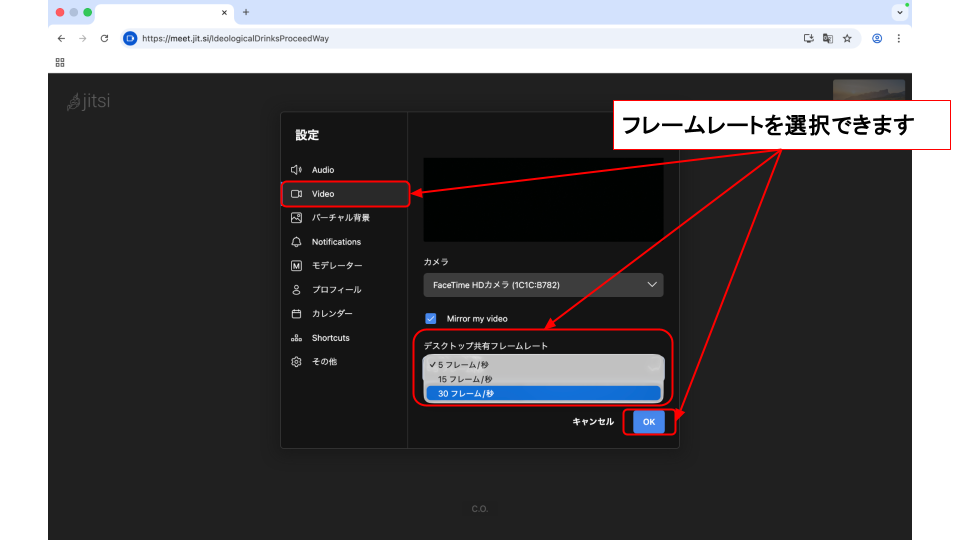Open カレンダー calendar settings
Screen dimensions: 960x540
tap(331, 314)
